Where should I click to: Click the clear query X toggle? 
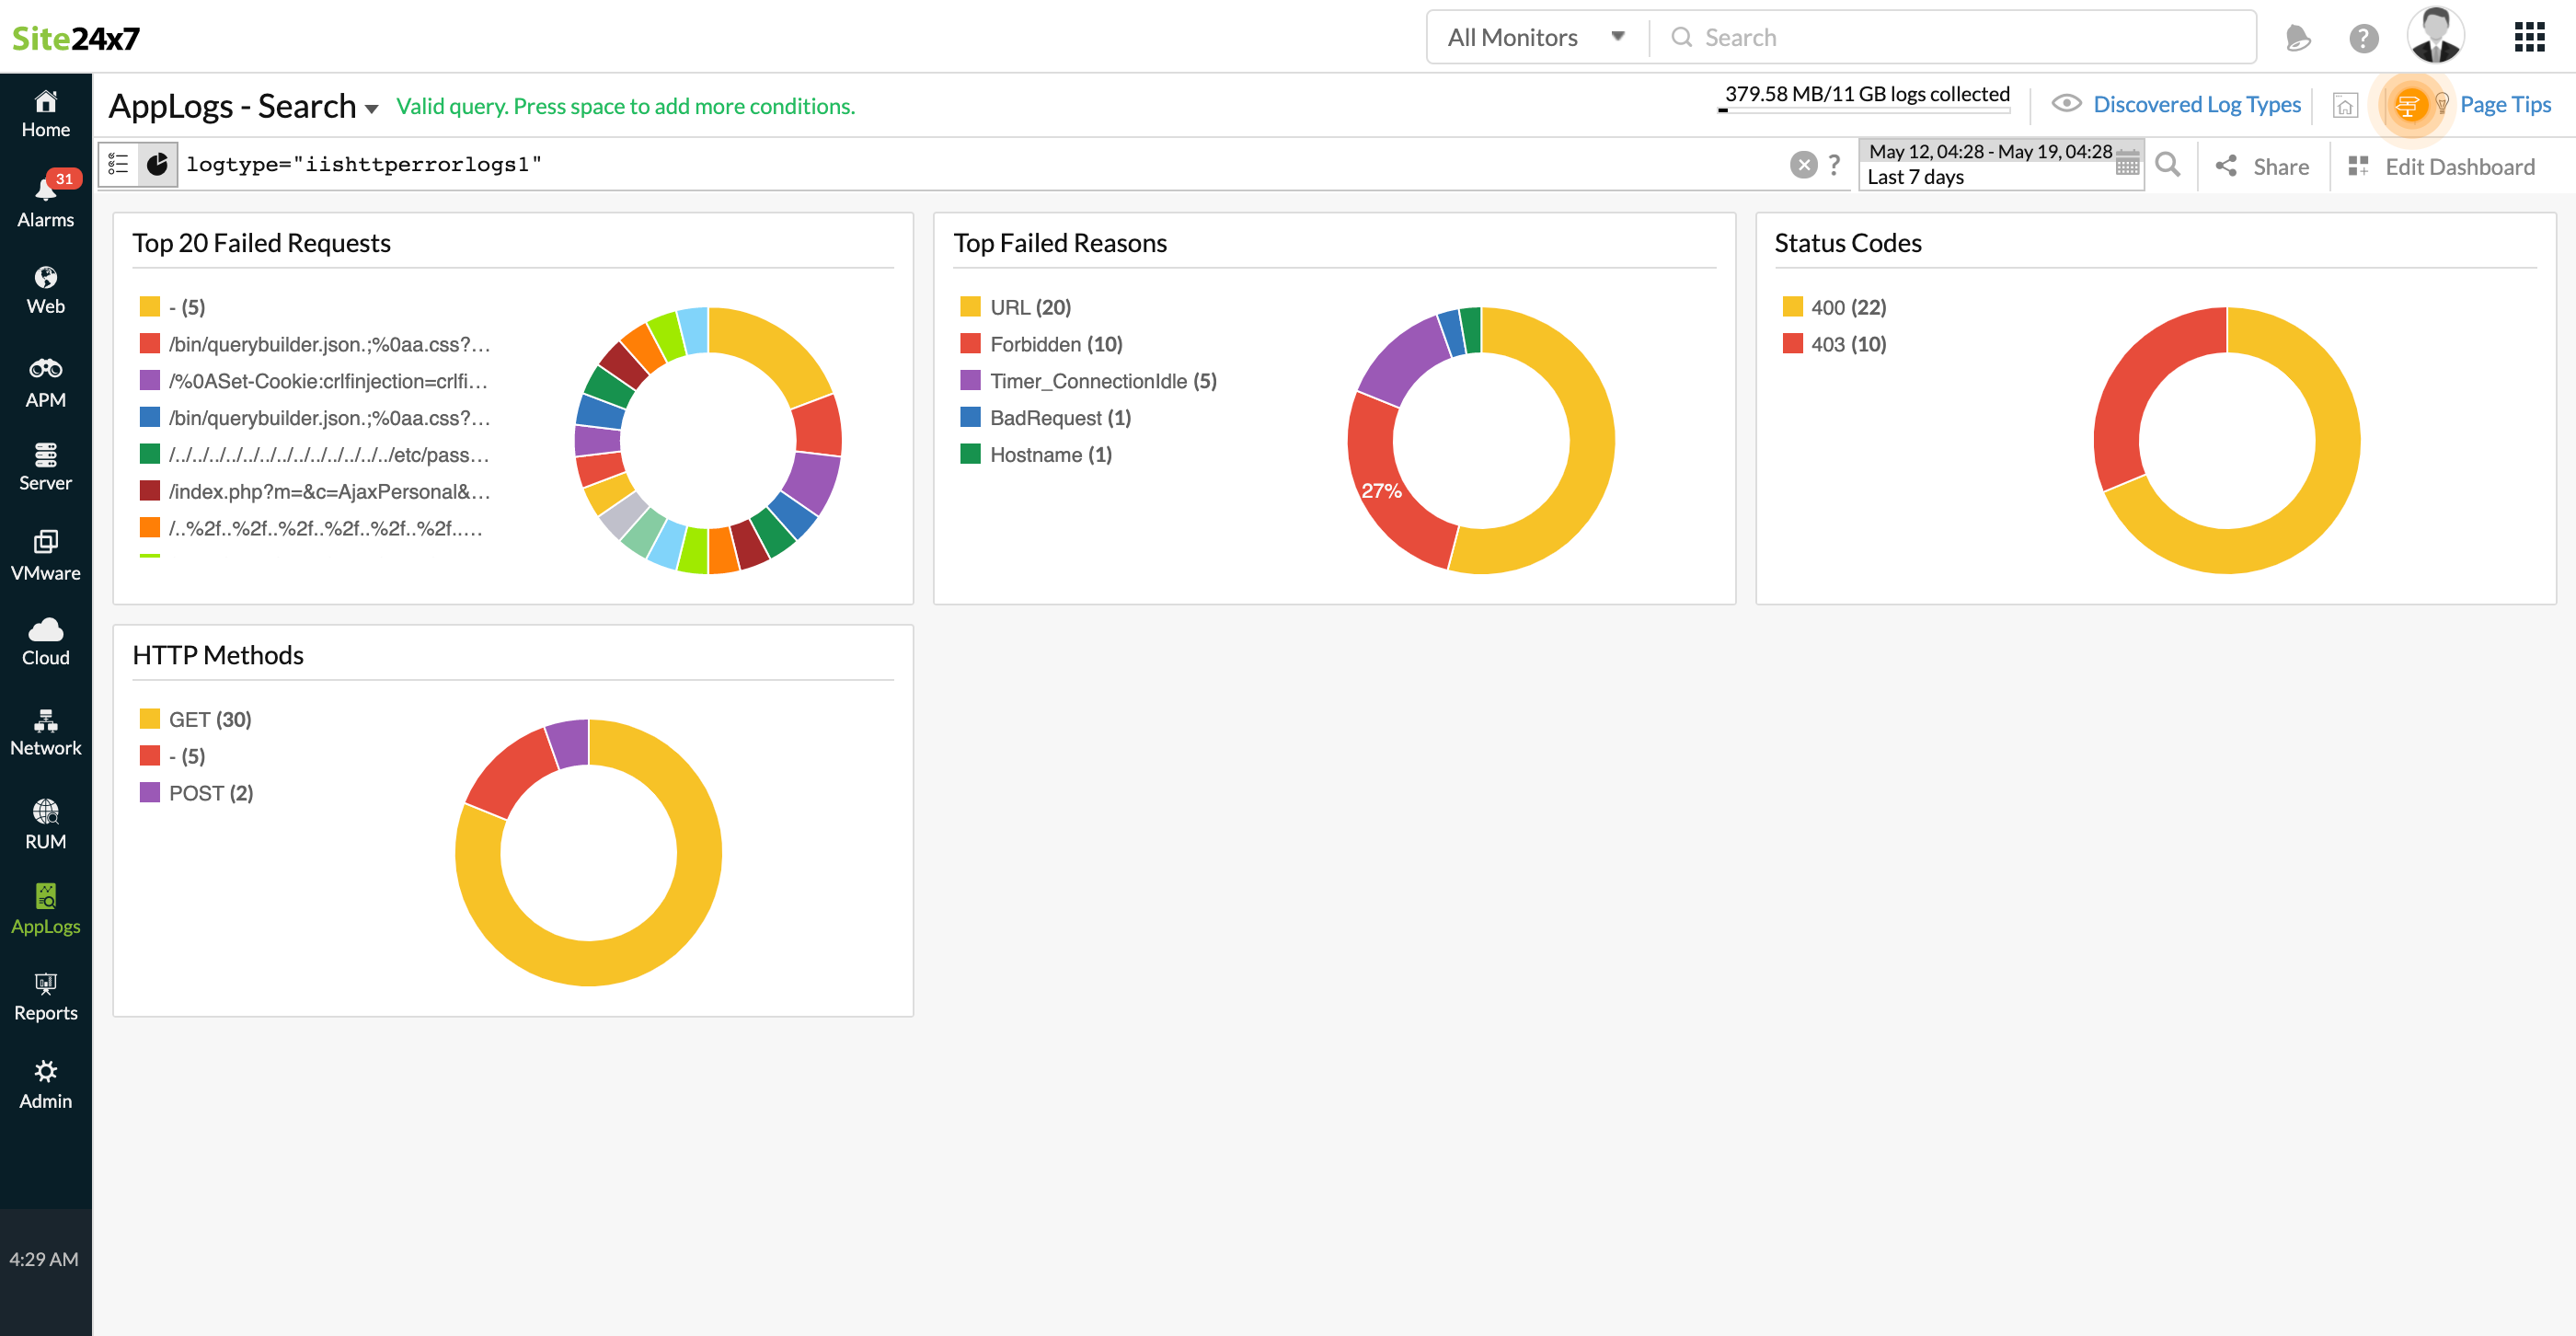[1804, 166]
